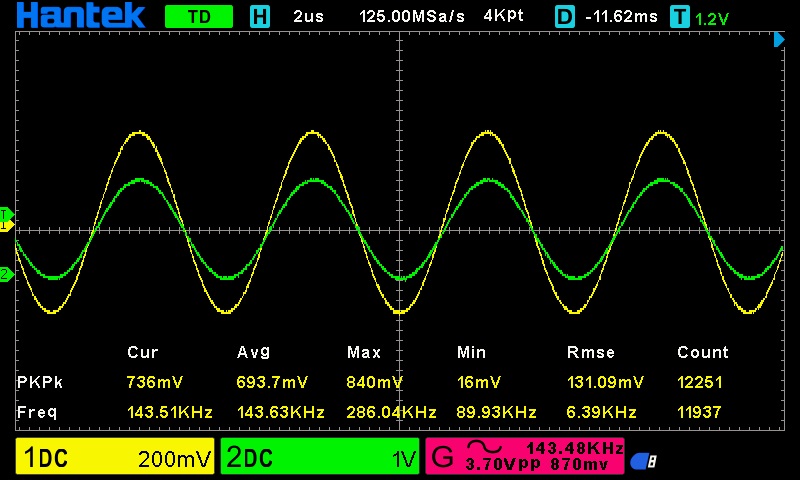Select the PKPk measurement row label
800x480 pixels.
click(38, 382)
